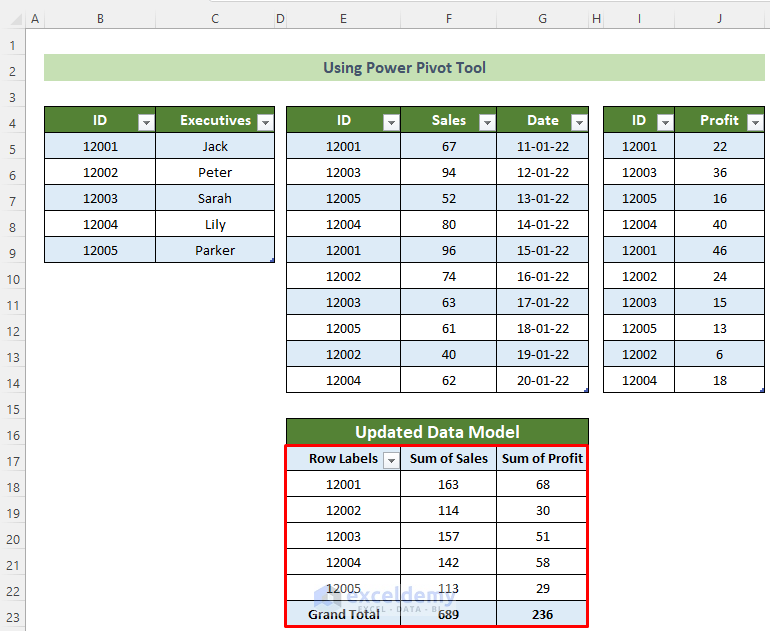Image resolution: width=770 pixels, height=631 pixels.
Task: Select the Sales cell with value 96
Action: pyautogui.click(x=448, y=250)
